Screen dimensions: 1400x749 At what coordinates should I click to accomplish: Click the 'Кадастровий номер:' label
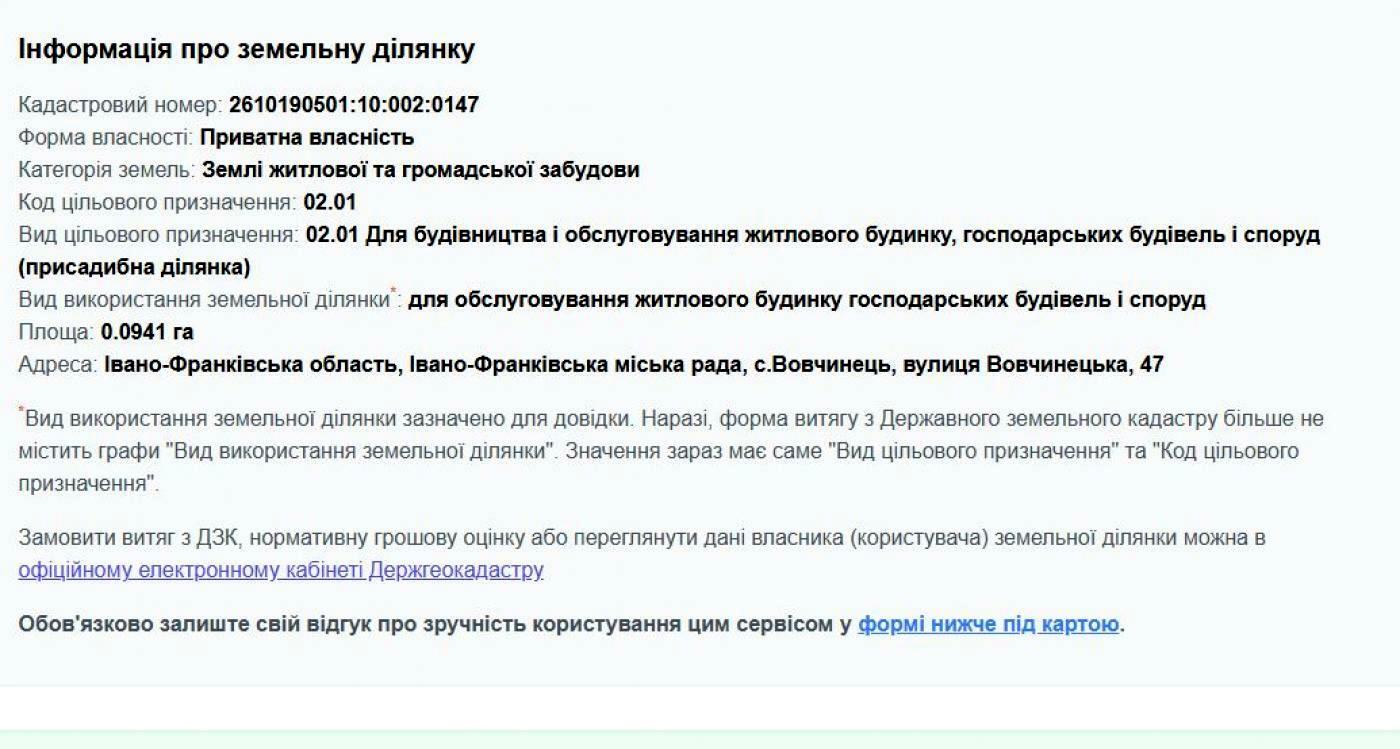point(120,105)
